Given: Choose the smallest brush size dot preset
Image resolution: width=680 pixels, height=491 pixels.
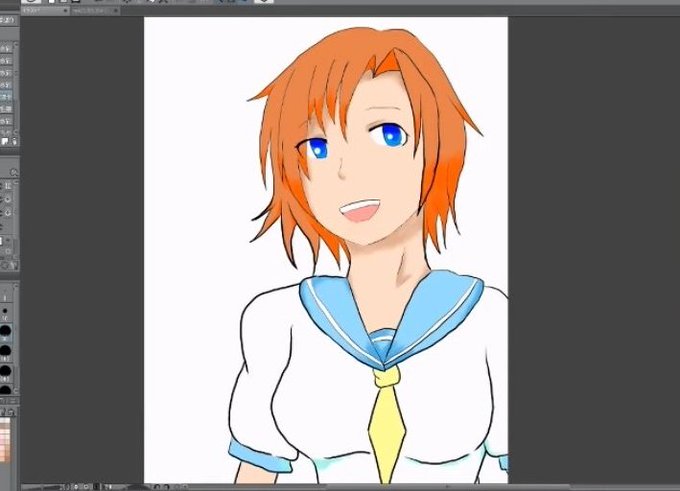Looking at the screenshot, I should (x=5, y=311).
